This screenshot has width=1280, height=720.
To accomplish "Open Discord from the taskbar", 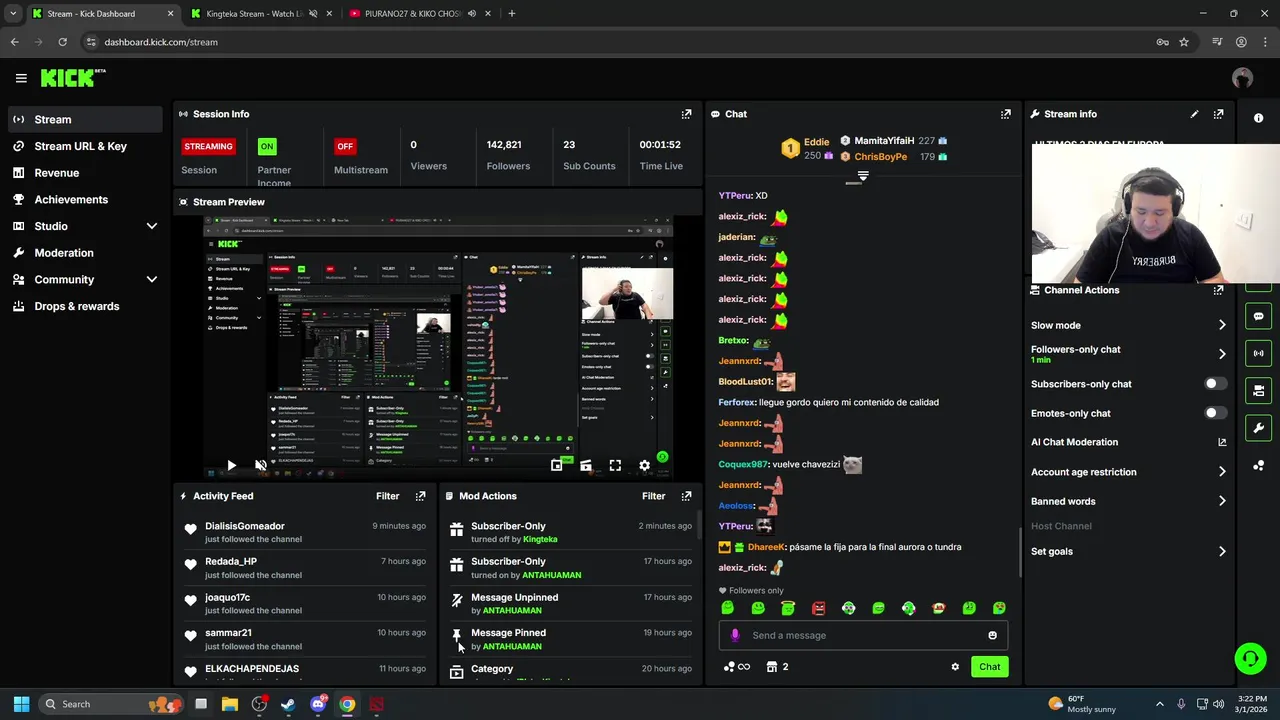I will pyautogui.click(x=318, y=704).
